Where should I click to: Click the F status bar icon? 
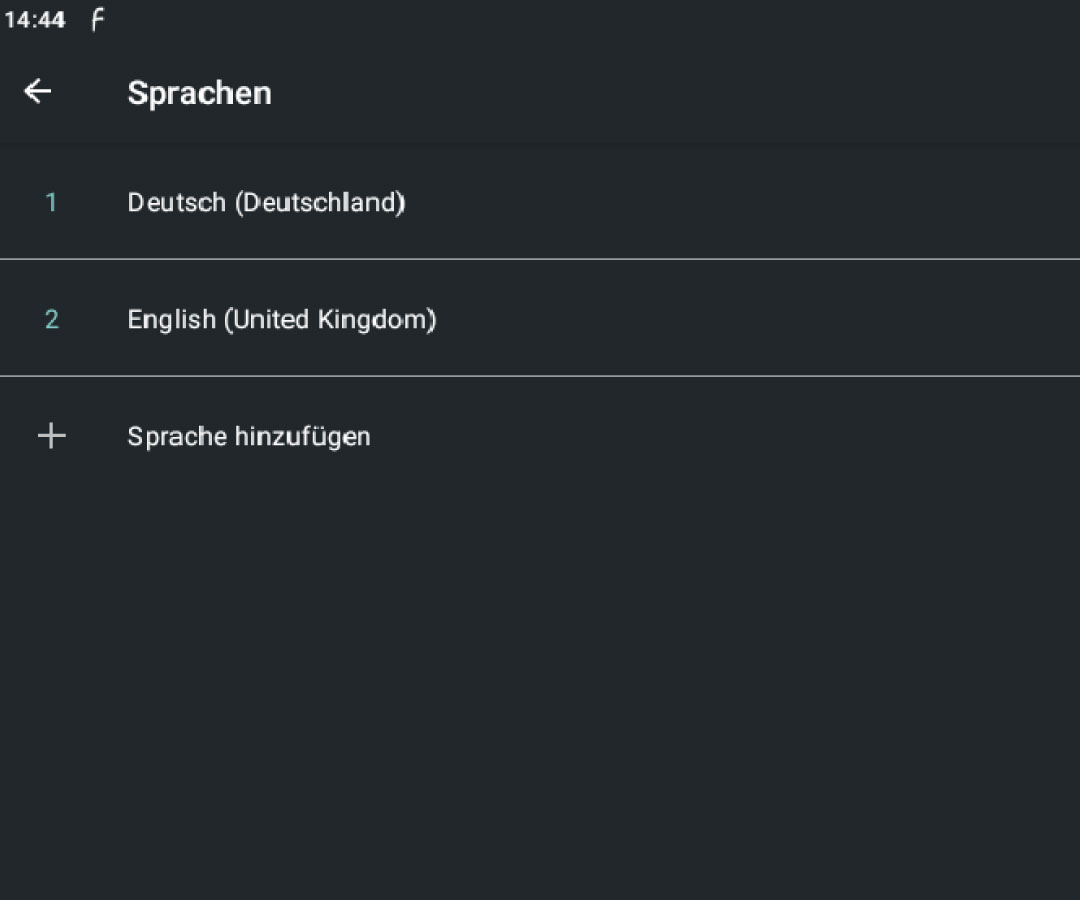[97, 20]
